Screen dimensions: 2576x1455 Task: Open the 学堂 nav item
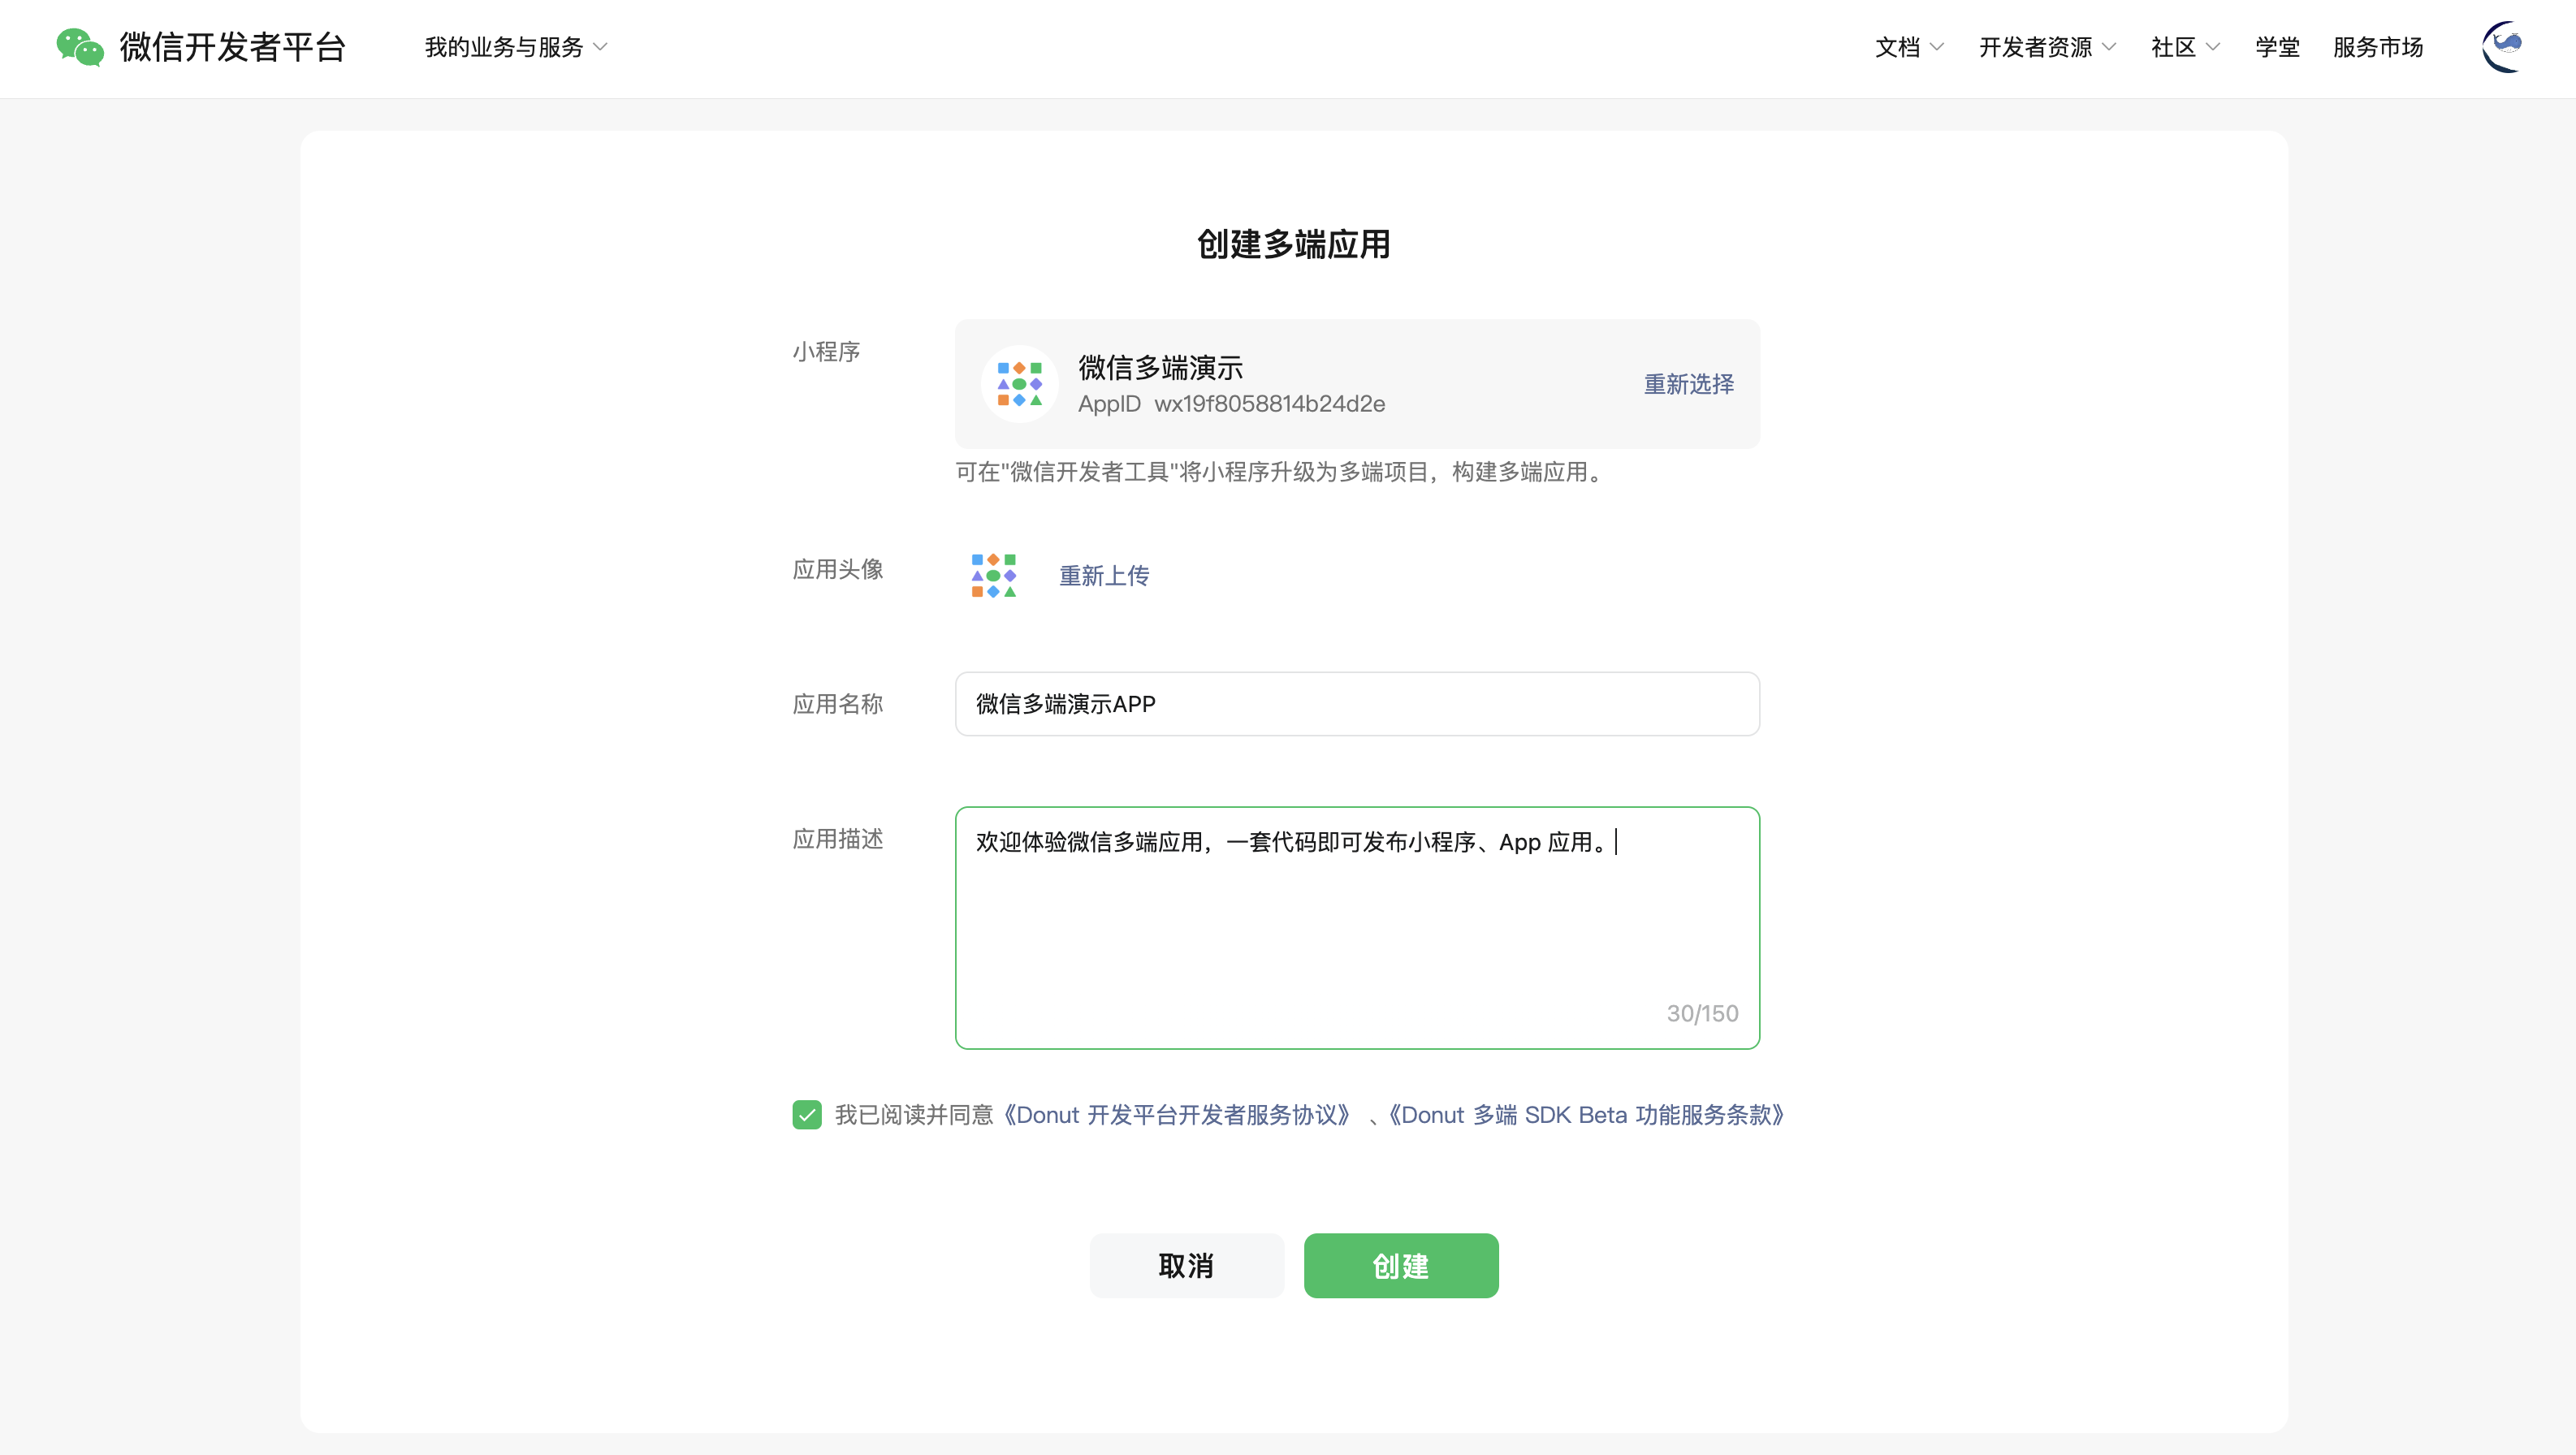(2277, 47)
